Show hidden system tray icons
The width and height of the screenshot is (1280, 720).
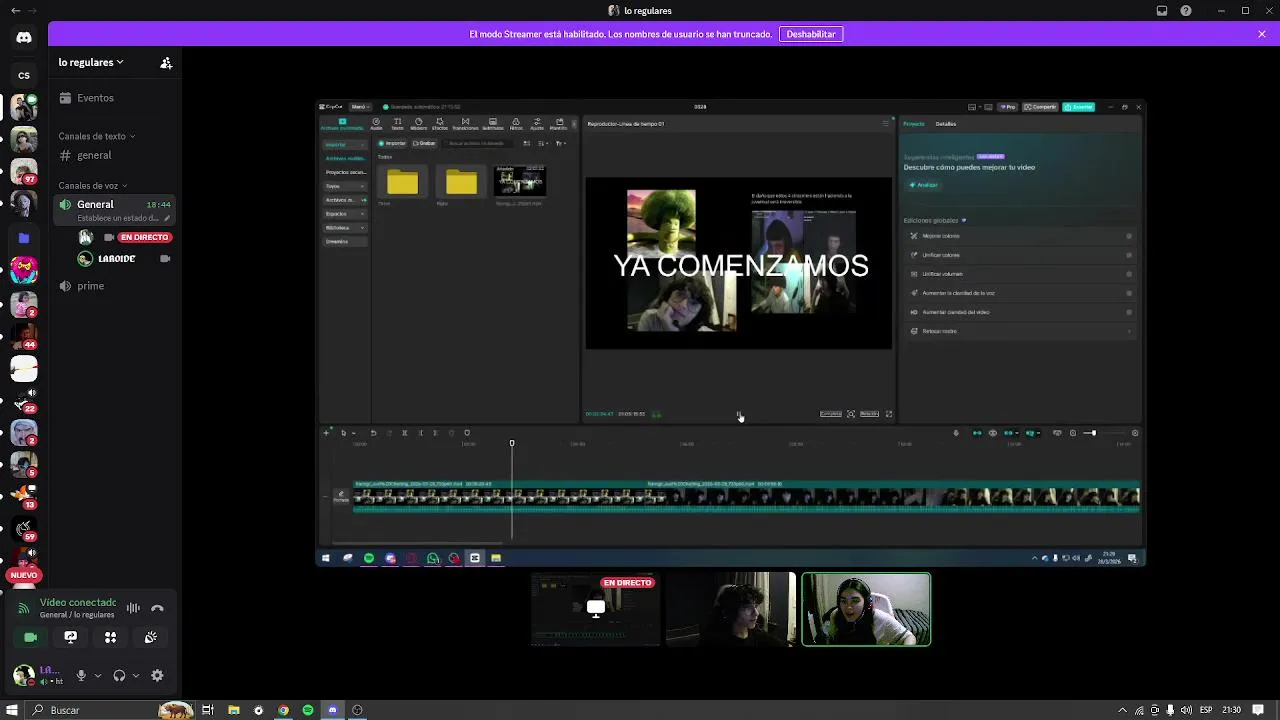[1122, 710]
